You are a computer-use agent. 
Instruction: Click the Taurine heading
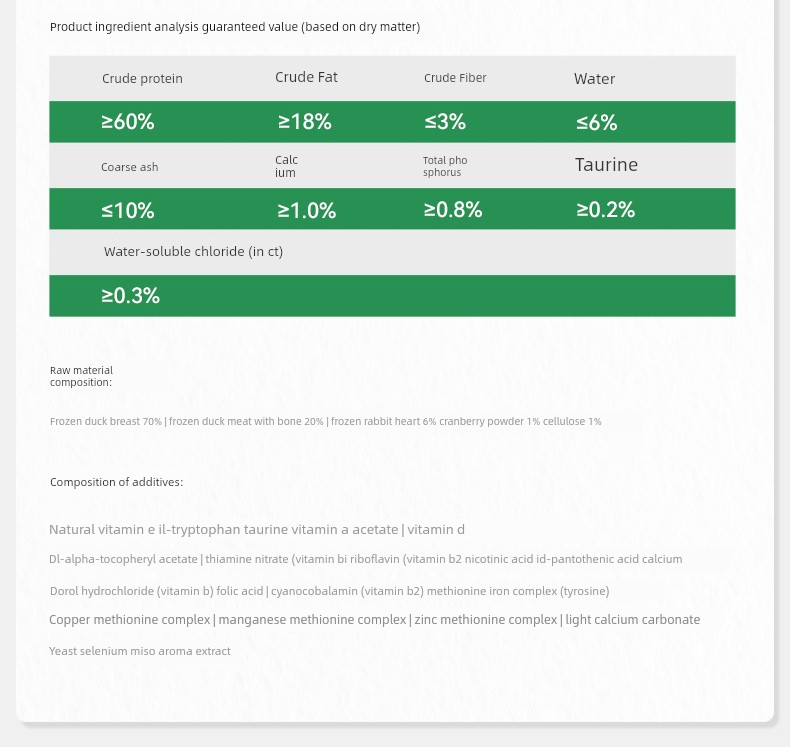[x=606, y=165]
